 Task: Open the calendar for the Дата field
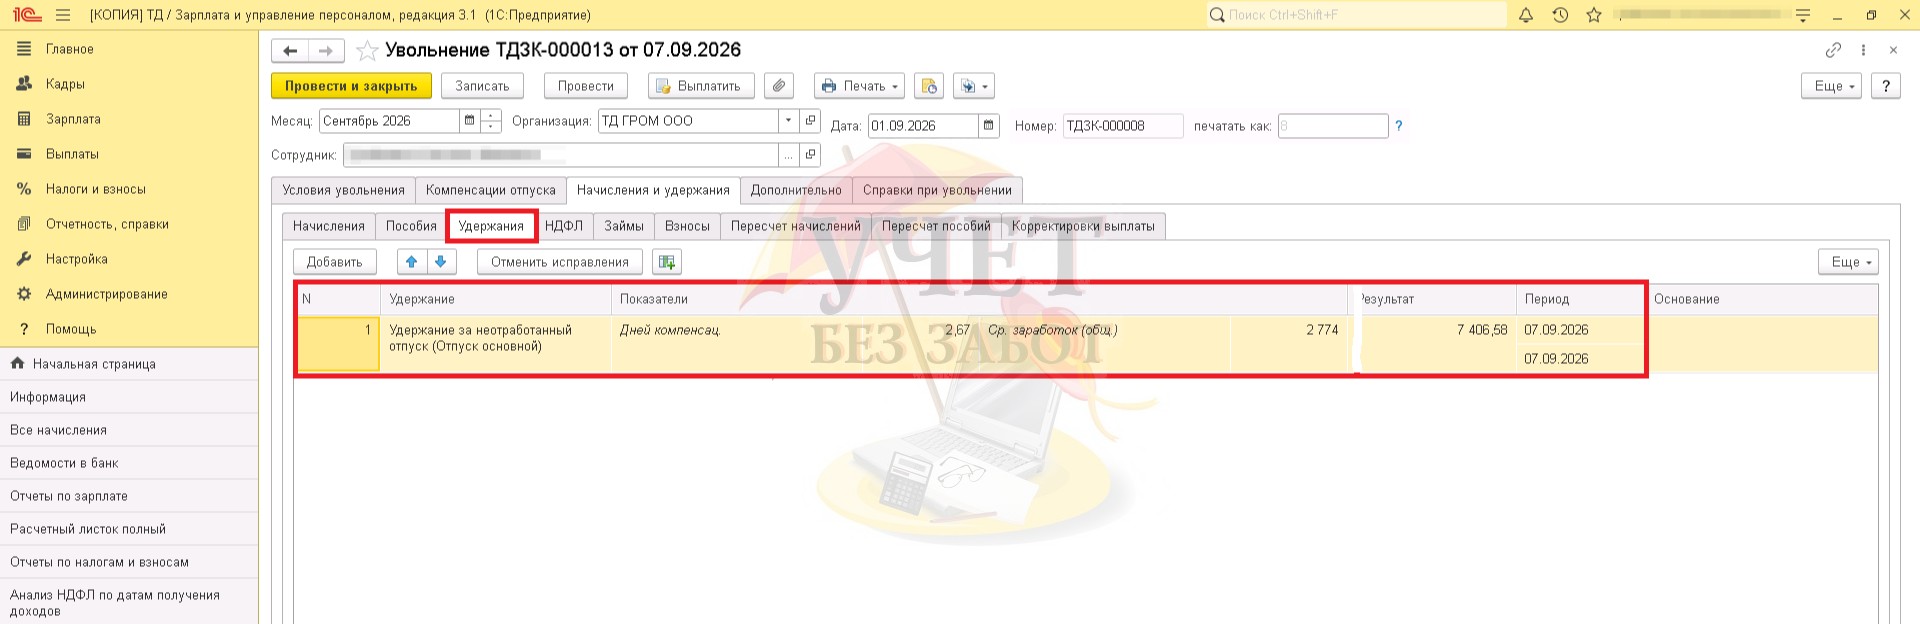989,126
